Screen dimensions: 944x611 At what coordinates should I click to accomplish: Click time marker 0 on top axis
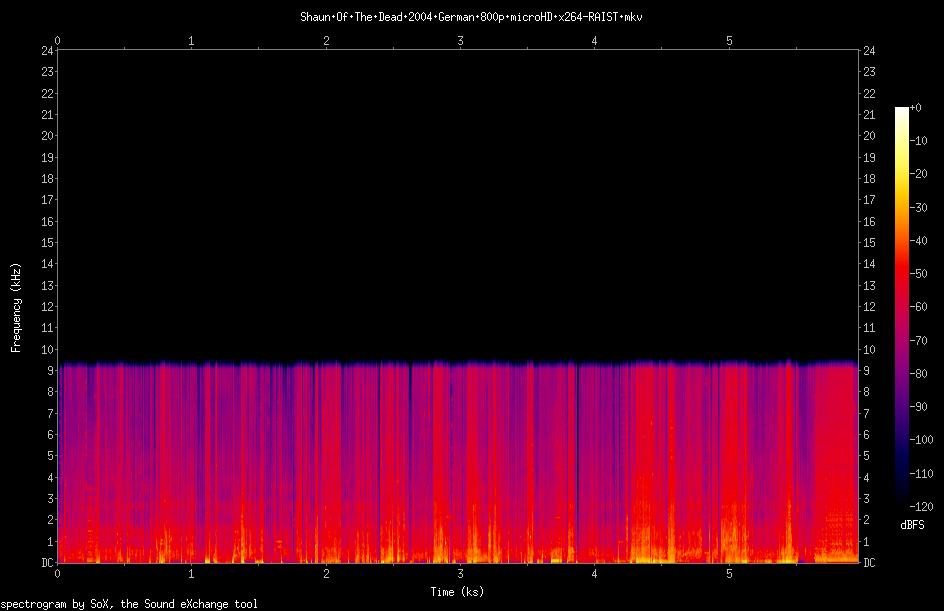57,41
